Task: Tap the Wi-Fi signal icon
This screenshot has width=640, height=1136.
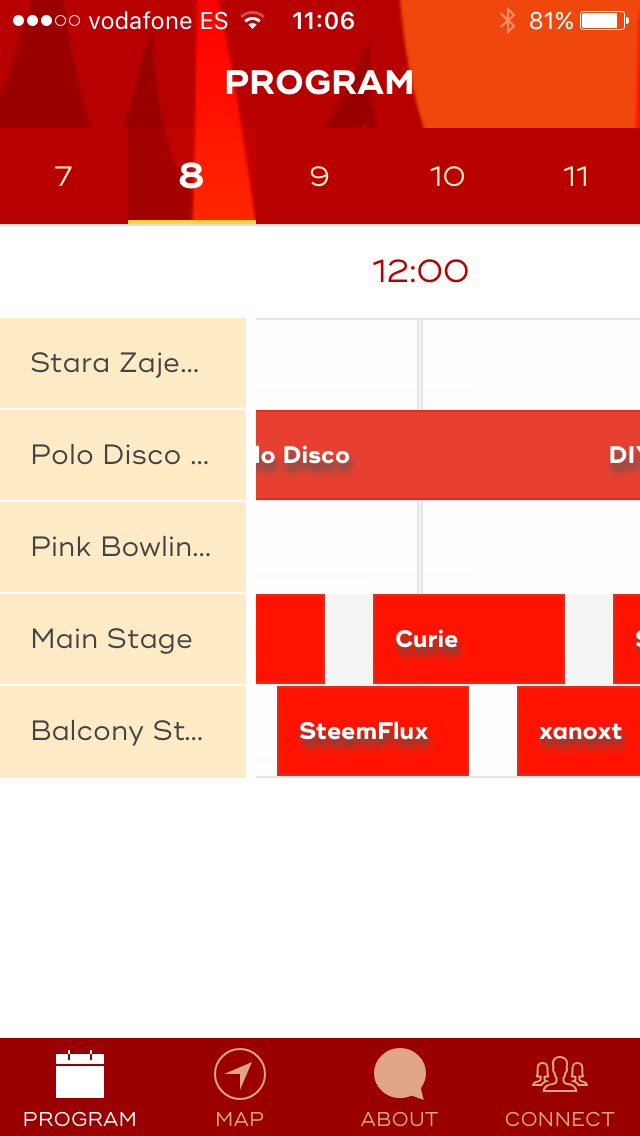Action: coord(253,21)
